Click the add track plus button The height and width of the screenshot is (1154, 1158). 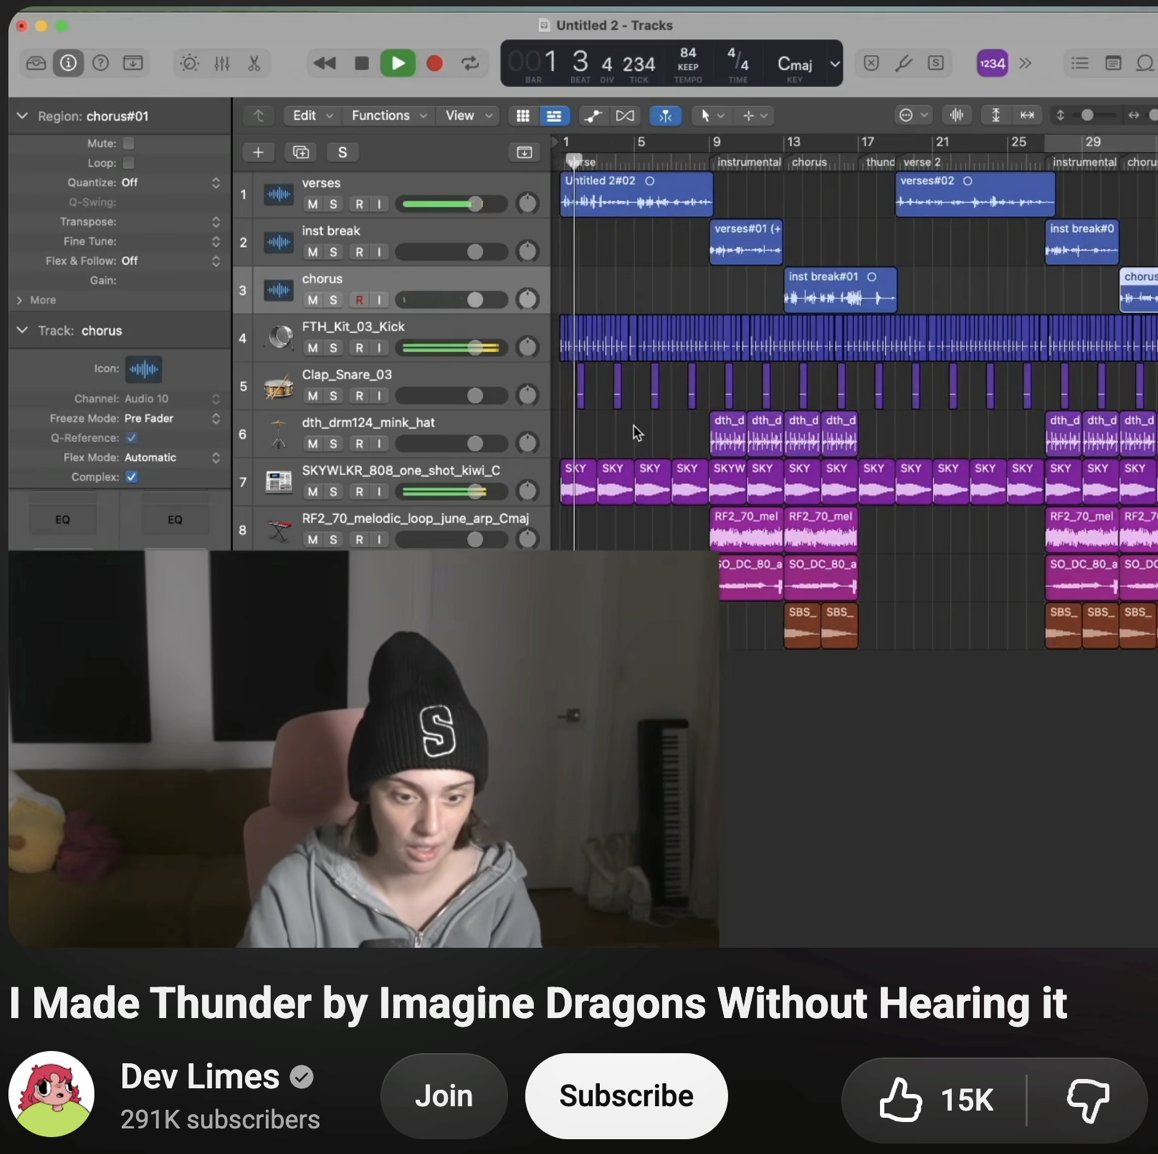point(258,152)
